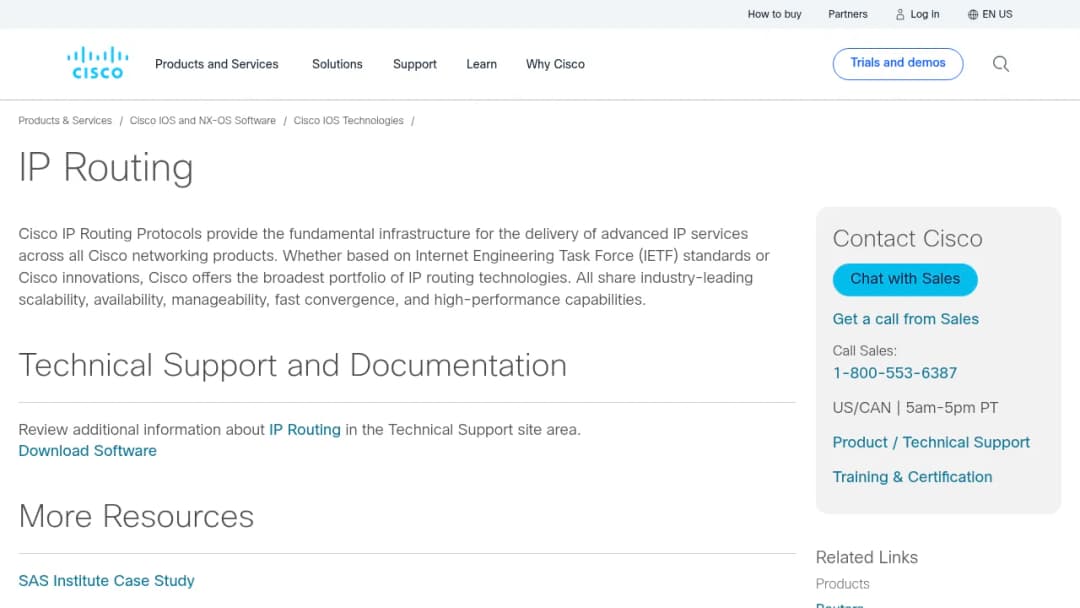Viewport: 1080px width, 608px height.
Task: Open Cisco IOS and NX-OS Software breadcrumb
Action: point(202,120)
